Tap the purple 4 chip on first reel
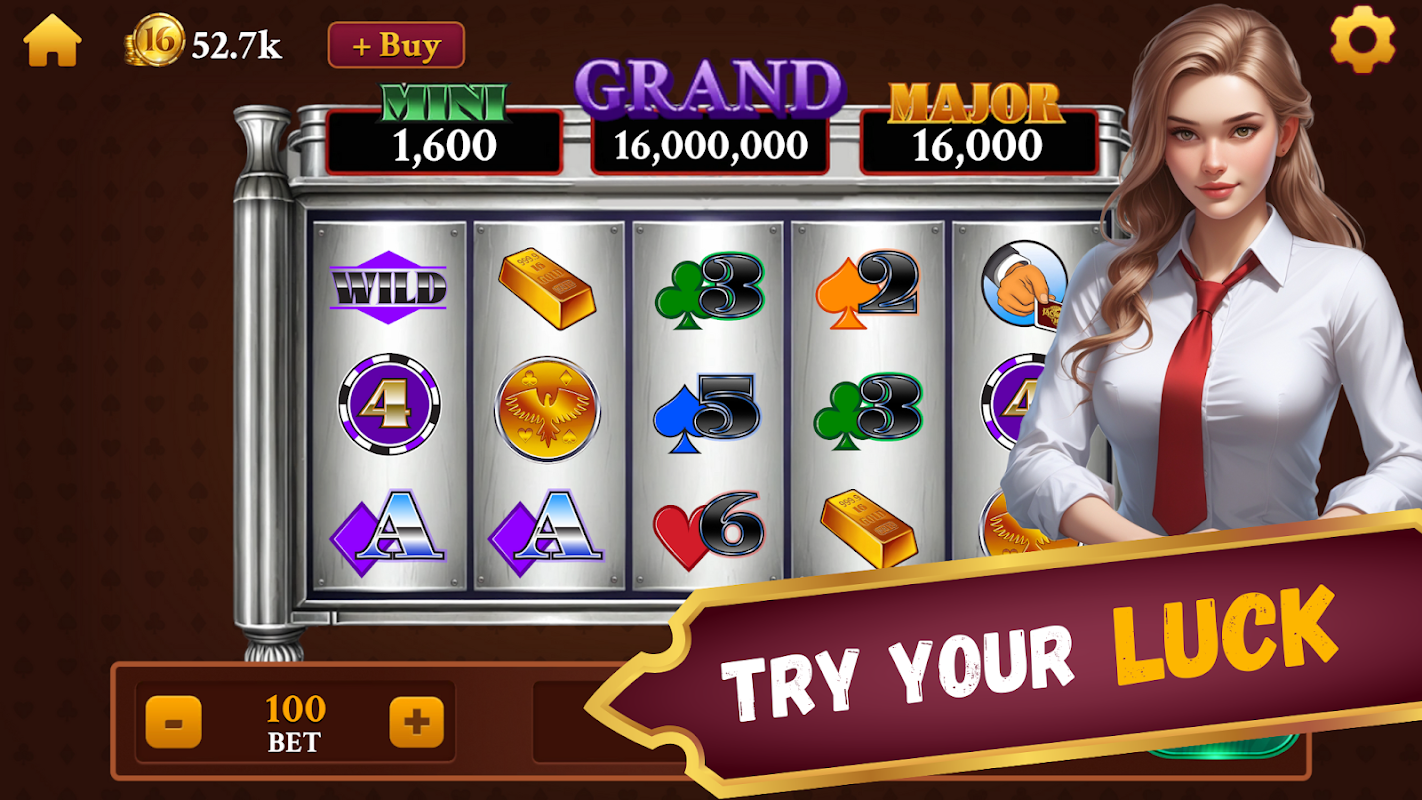This screenshot has height=800, width=1422. tap(389, 404)
